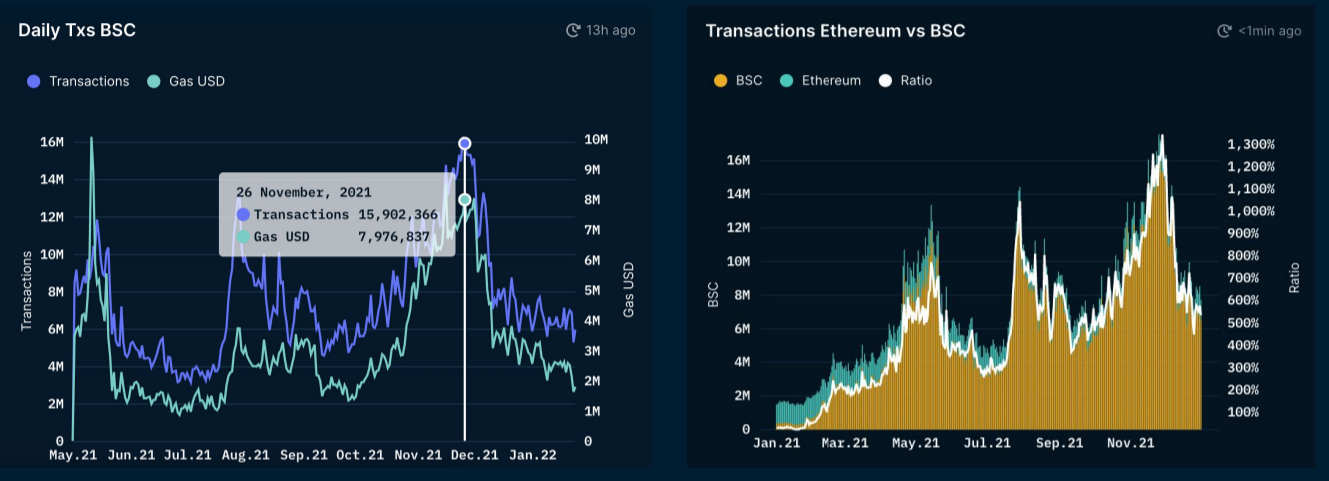Screen dimensions: 1329x481
Task: Click the Sep.21 x-axis label in Ethereum vs BSC
Action: coord(1059,442)
